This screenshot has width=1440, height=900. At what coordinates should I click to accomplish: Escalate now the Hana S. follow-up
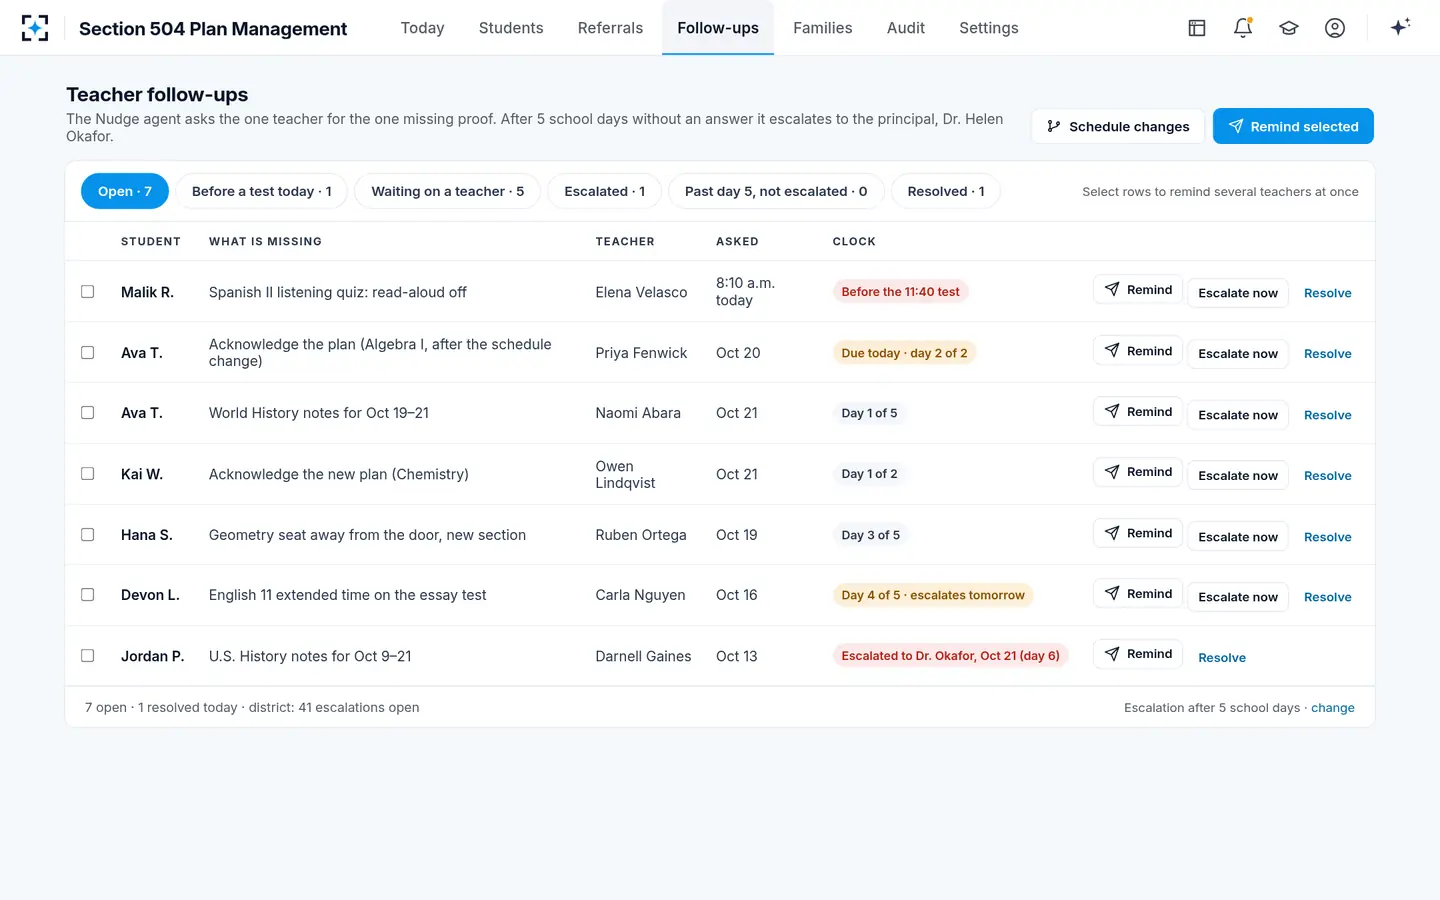click(x=1238, y=537)
